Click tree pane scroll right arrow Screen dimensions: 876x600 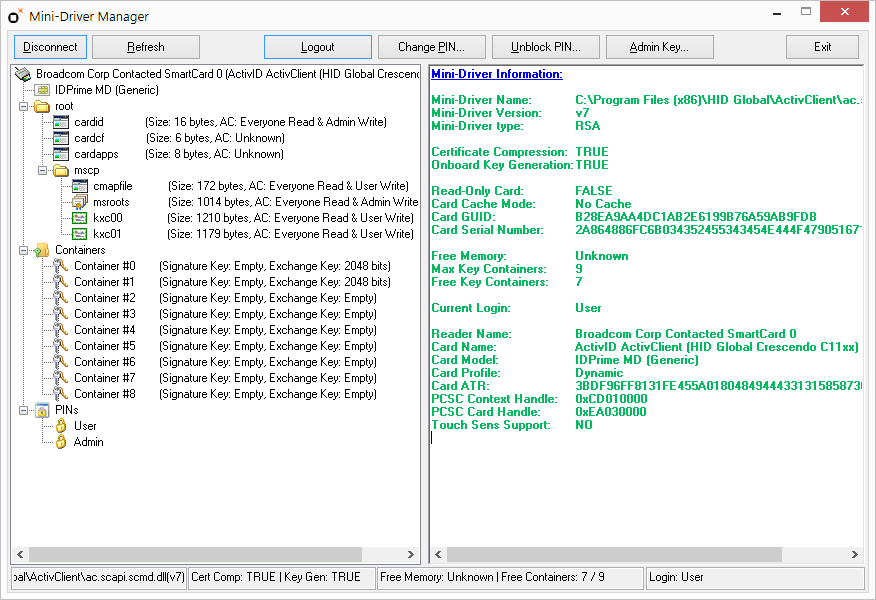pos(411,554)
